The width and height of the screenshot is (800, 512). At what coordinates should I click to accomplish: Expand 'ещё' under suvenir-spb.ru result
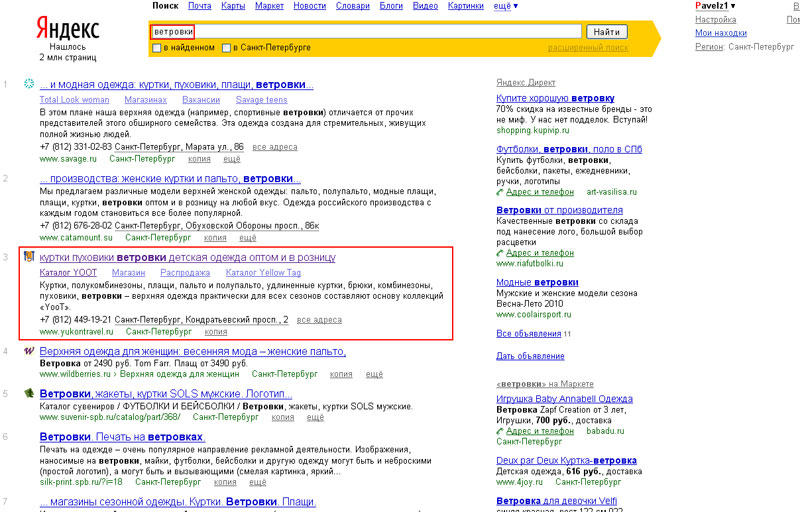315,417
